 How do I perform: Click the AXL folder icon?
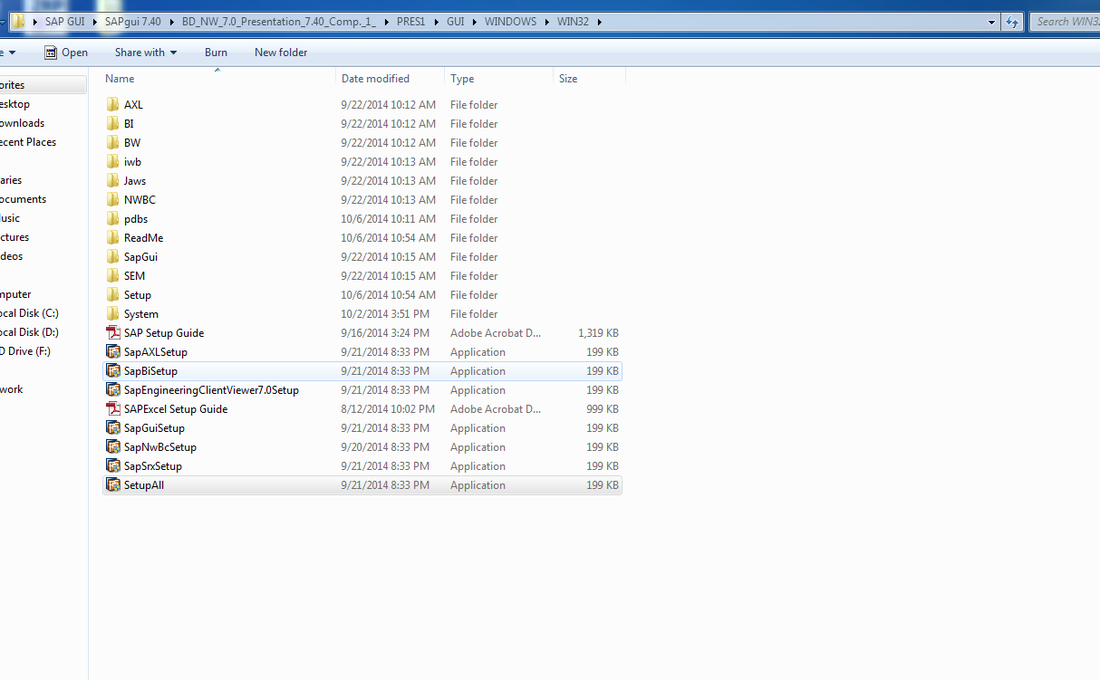click(113, 105)
